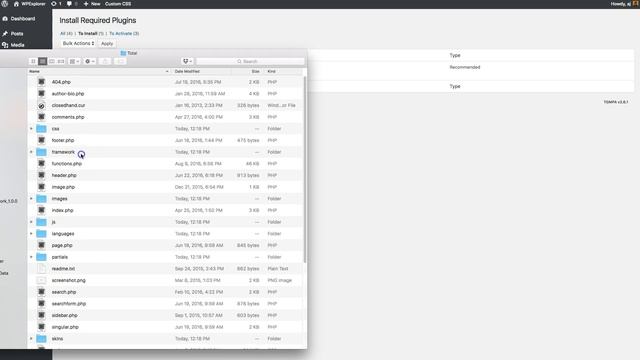Image resolution: width=640 pixels, height=360 pixels.
Task: Expand the skins folder
Action: tap(31, 338)
